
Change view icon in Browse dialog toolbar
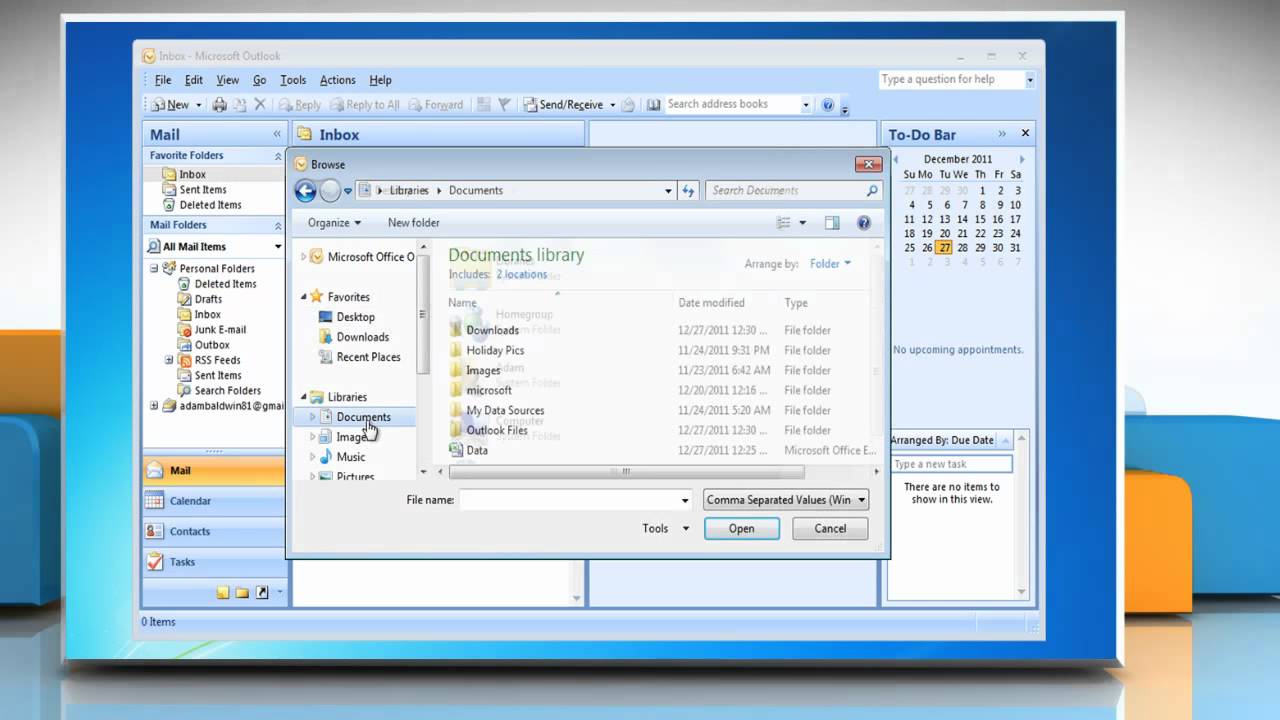click(x=784, y=223)
